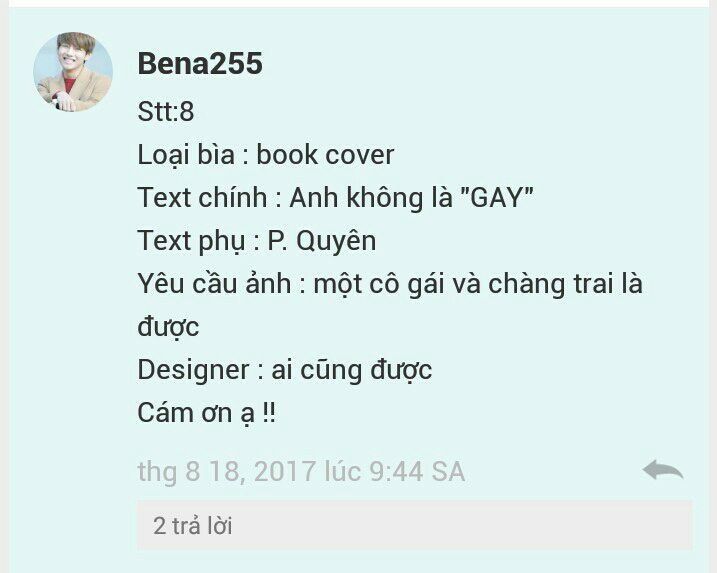717x573 pixels.
Task: Open Bena255's profile picture
Action: [x=73, y=72]
